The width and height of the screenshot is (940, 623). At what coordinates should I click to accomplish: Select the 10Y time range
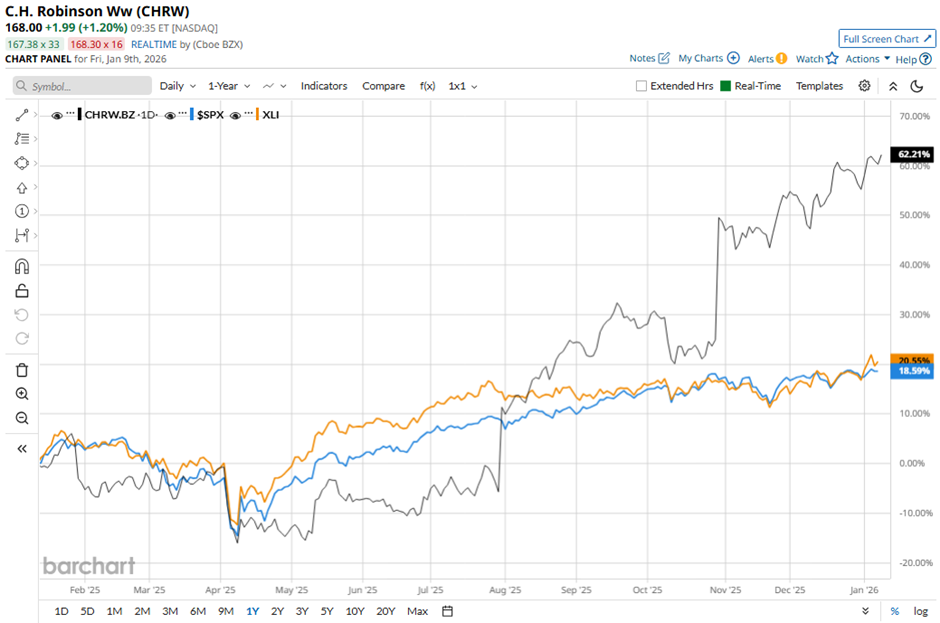pos(355,611)
